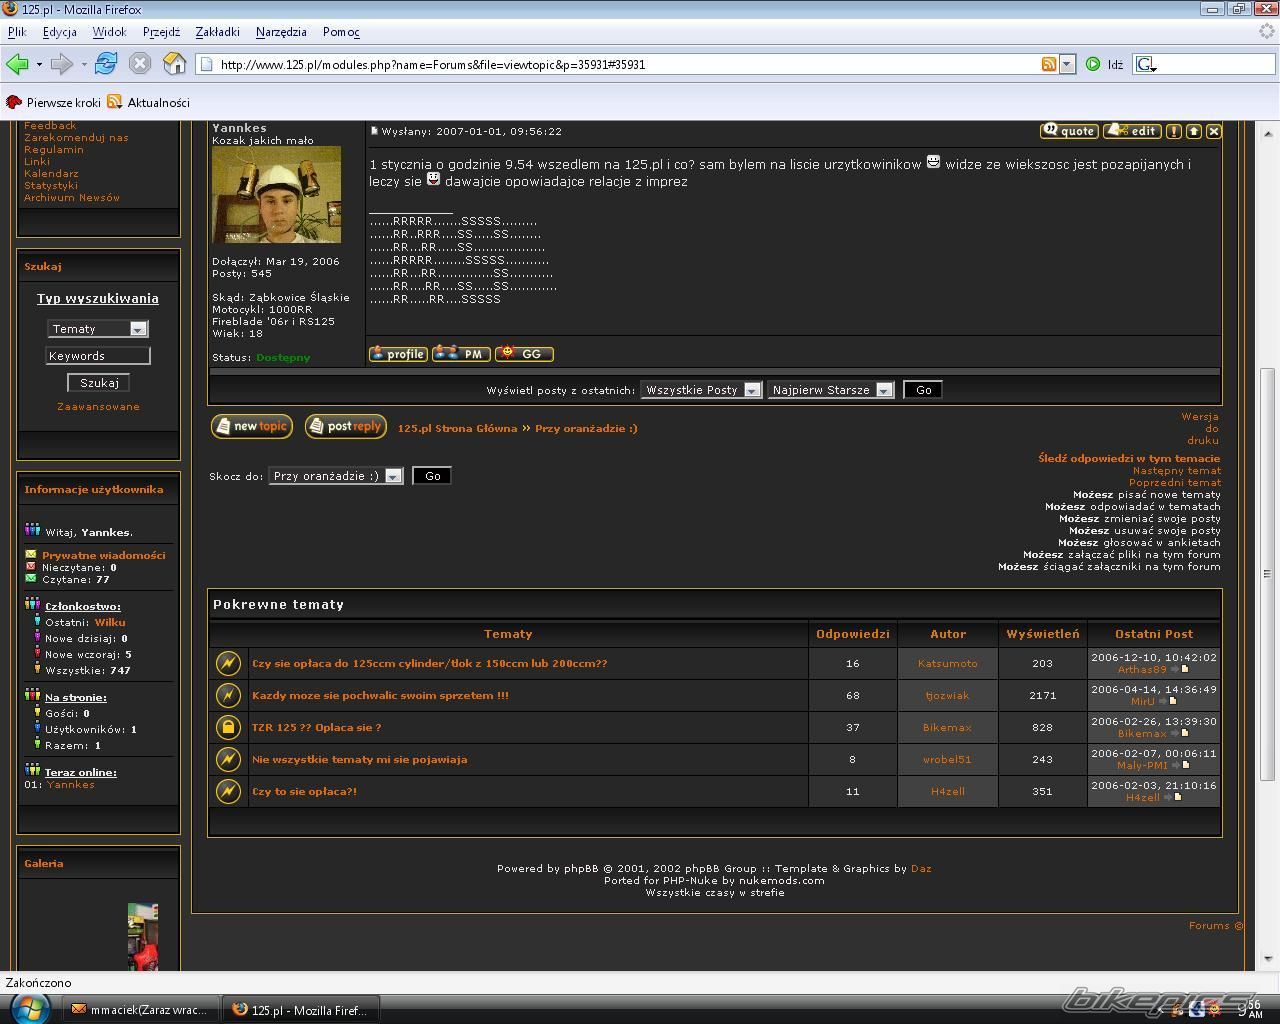Open the 'TZR 125 ?? Opłaca sie ?' topic
The image size is (1280, 1024).
pyautogui.click(x=316, y=727)
